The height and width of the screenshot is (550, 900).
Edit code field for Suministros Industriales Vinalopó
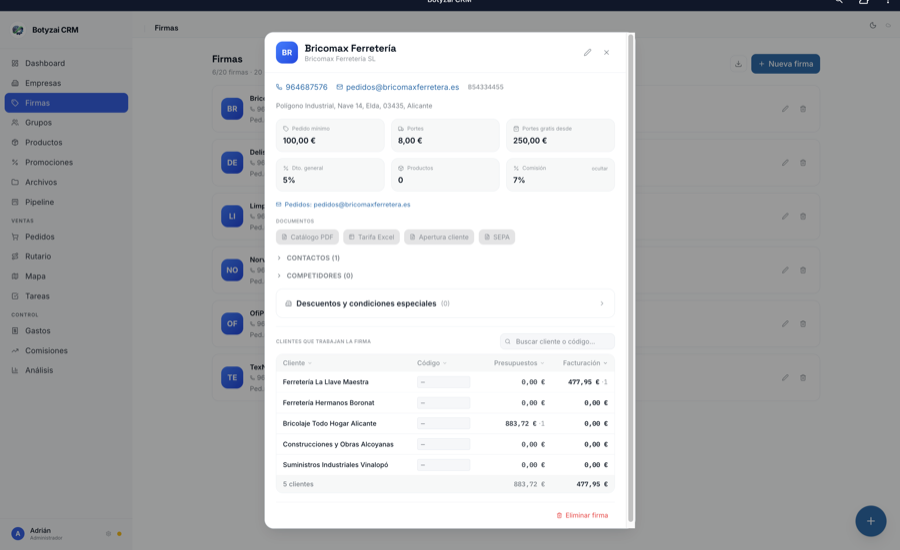pos(443,464)
